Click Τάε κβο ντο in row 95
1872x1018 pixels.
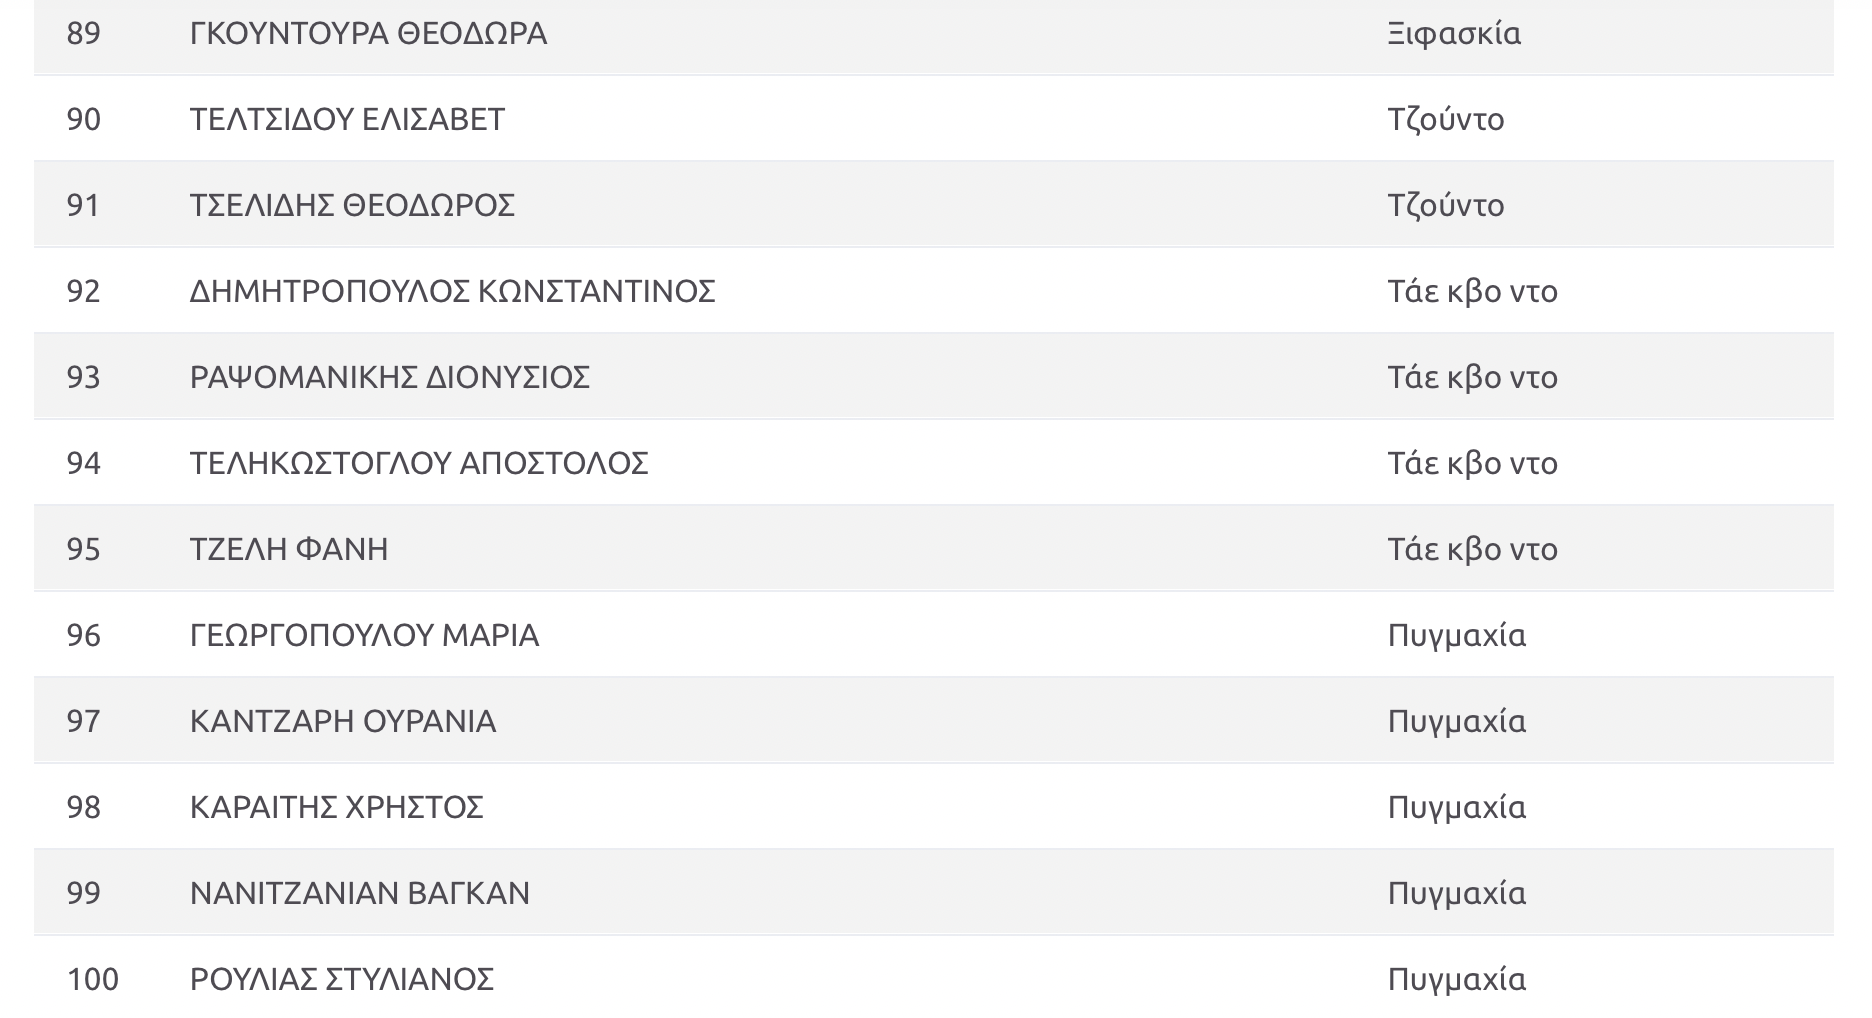pyautogui.click(x=1473, y=549)
